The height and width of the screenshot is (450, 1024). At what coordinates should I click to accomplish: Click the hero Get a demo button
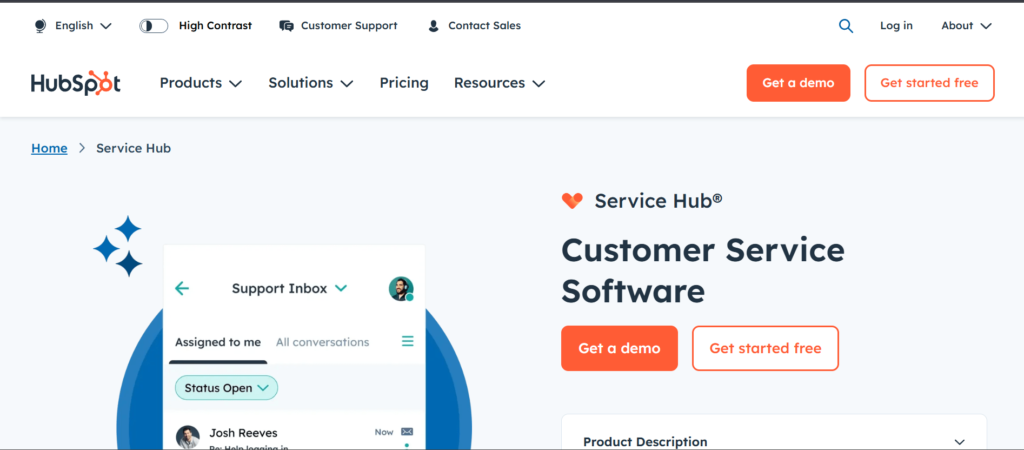point(619,348)
